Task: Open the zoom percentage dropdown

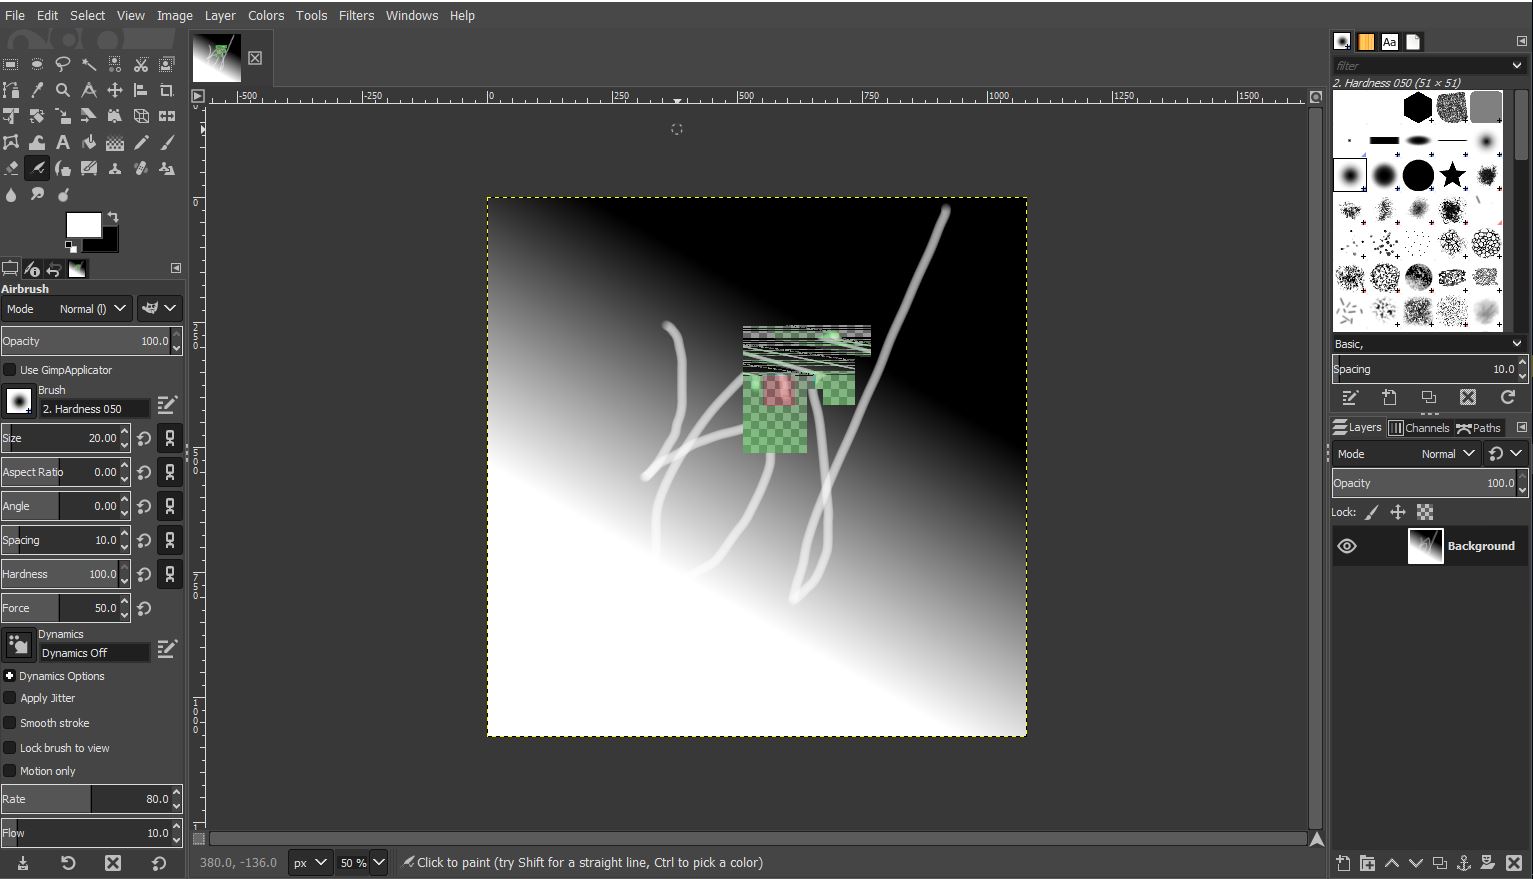Action: 378,862
